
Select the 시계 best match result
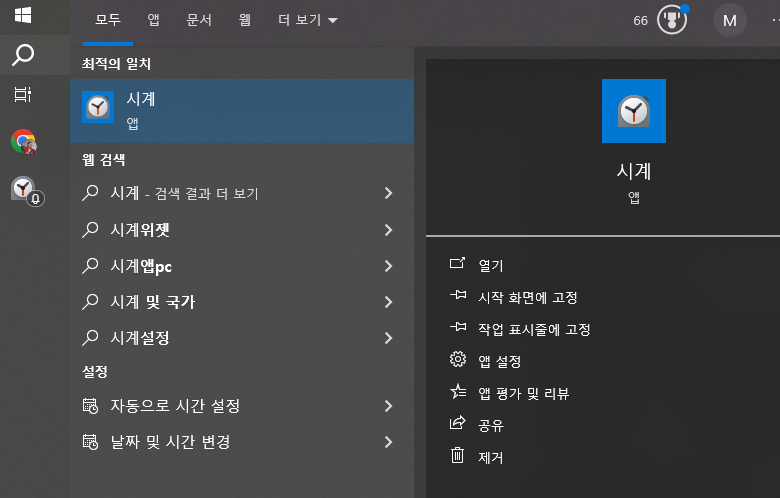click(x=242, y=111)
